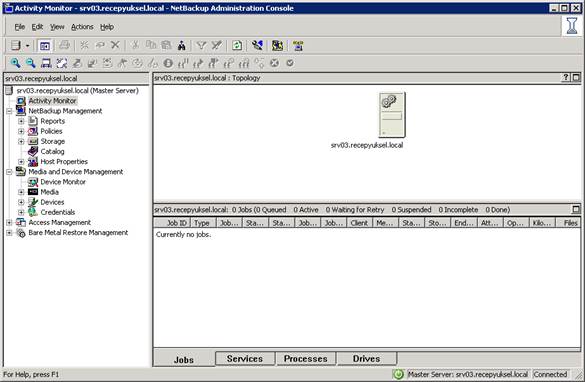Click the srv03 server topology icon
The width and height of the screenshot is (585, 382).
tap(392, 115)
